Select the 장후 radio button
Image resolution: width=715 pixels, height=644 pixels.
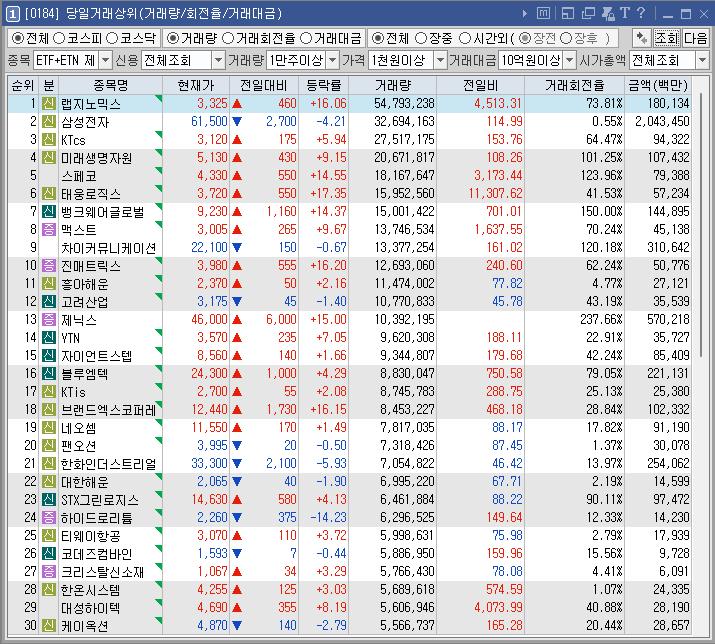pyautogui.click(x=566, y=38)
